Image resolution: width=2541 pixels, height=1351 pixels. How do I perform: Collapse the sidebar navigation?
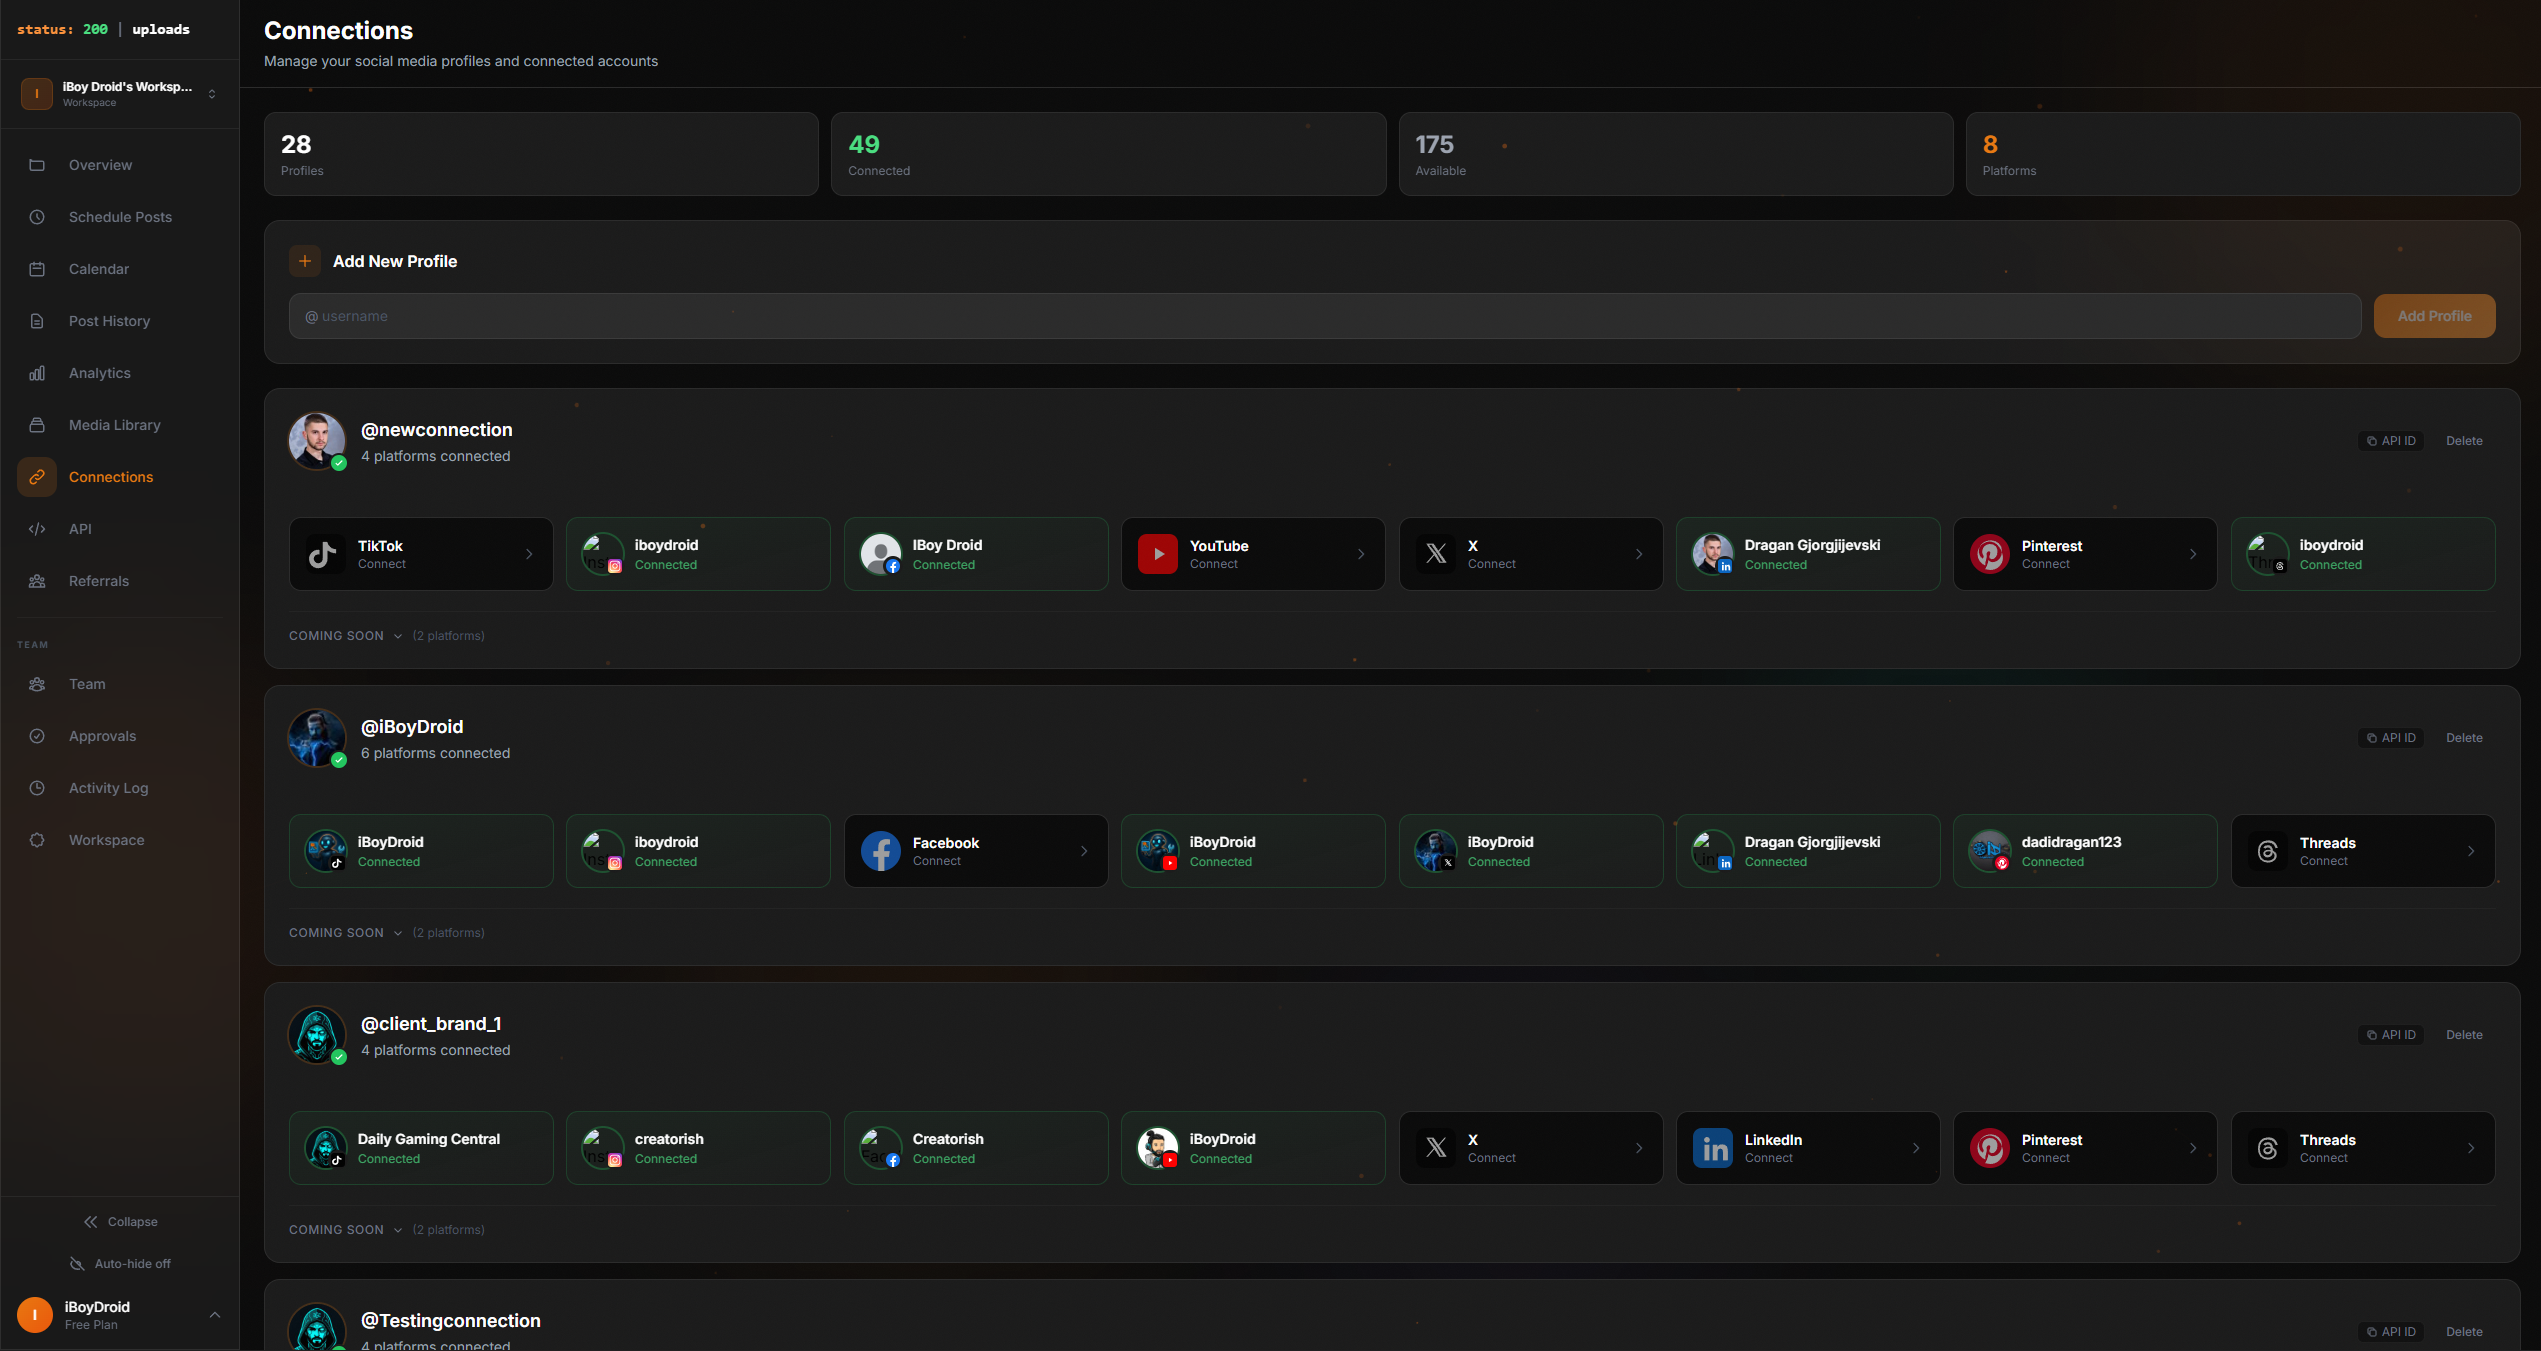pos(120,1222)
